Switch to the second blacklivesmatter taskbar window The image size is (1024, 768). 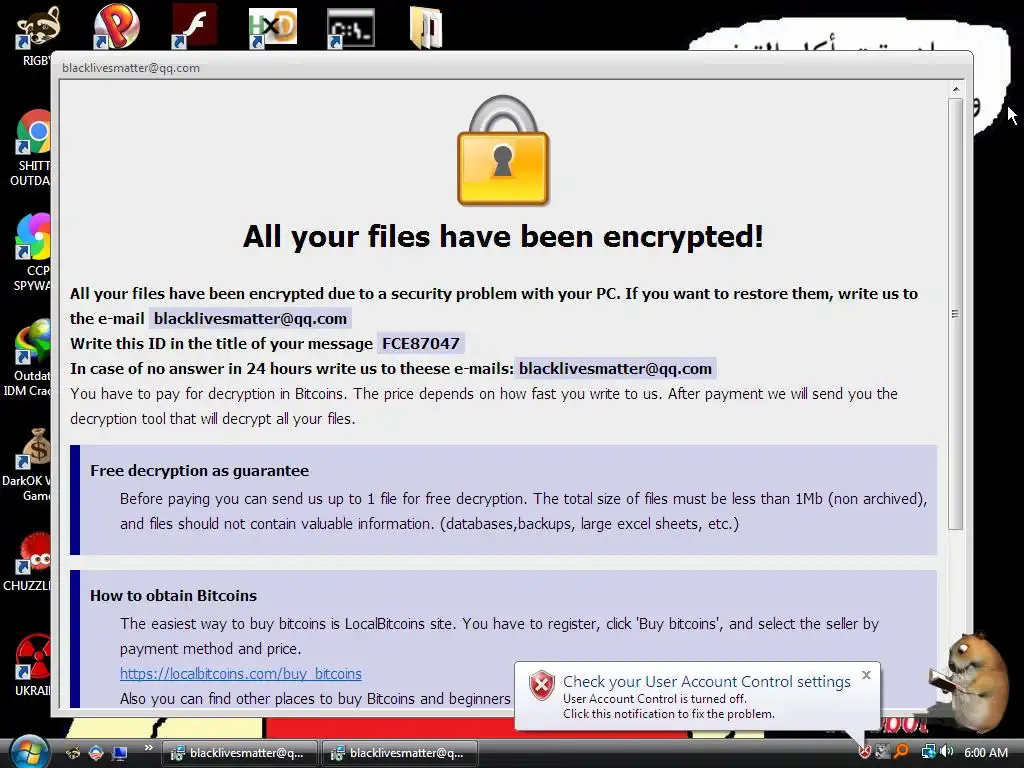coord(399,753)
